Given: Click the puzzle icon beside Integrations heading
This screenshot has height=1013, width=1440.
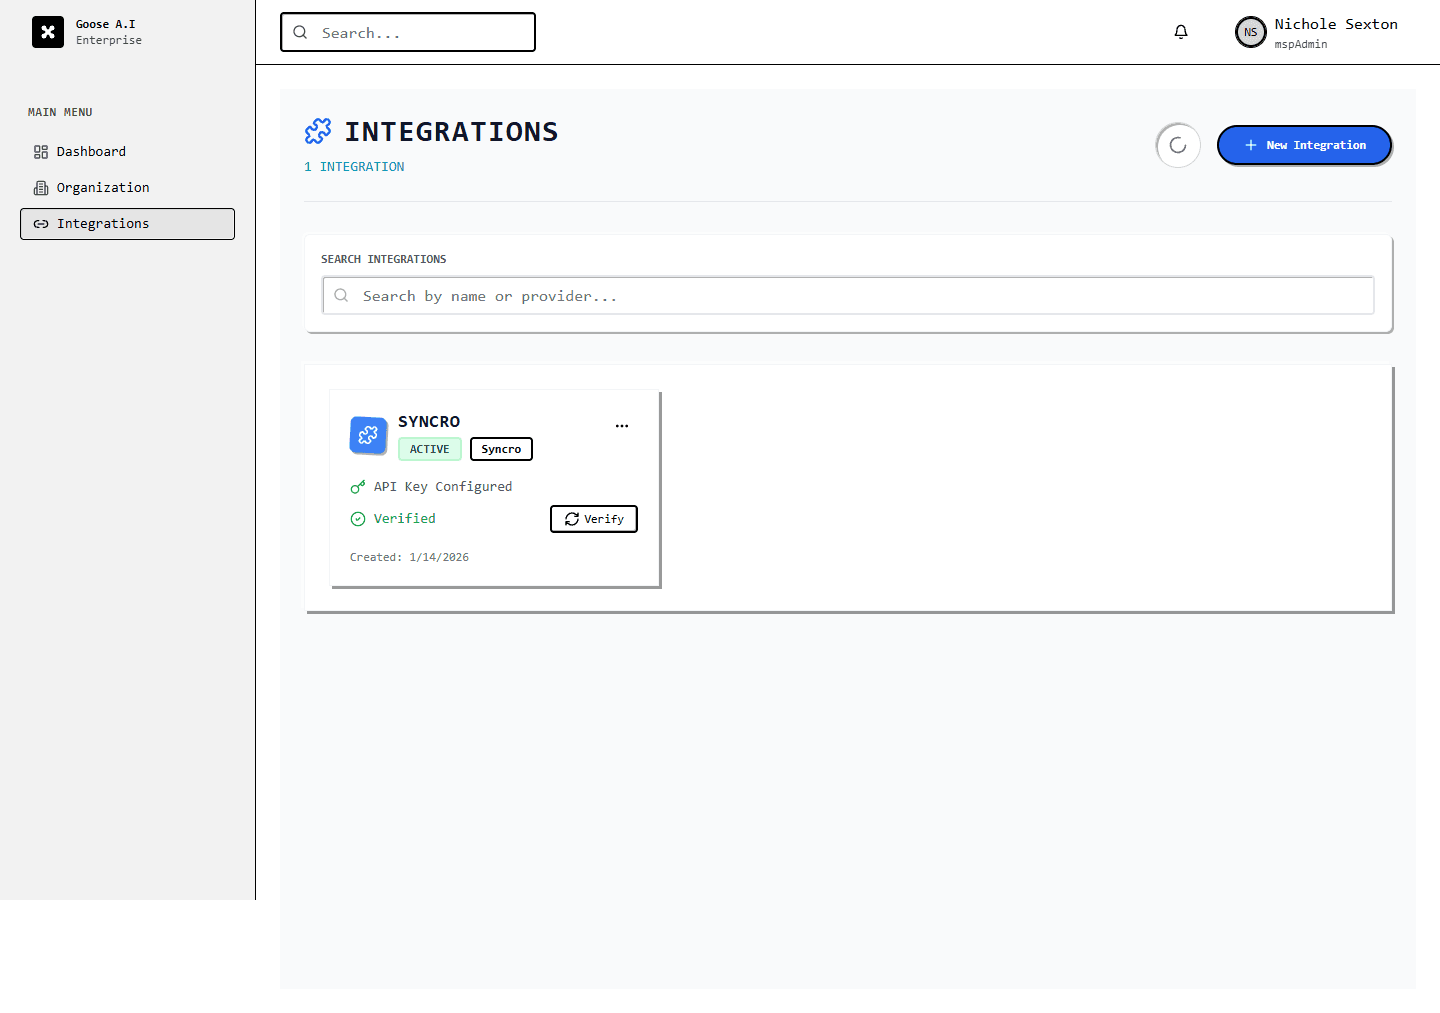Looking at the screenshot, I should coord(318,131).
